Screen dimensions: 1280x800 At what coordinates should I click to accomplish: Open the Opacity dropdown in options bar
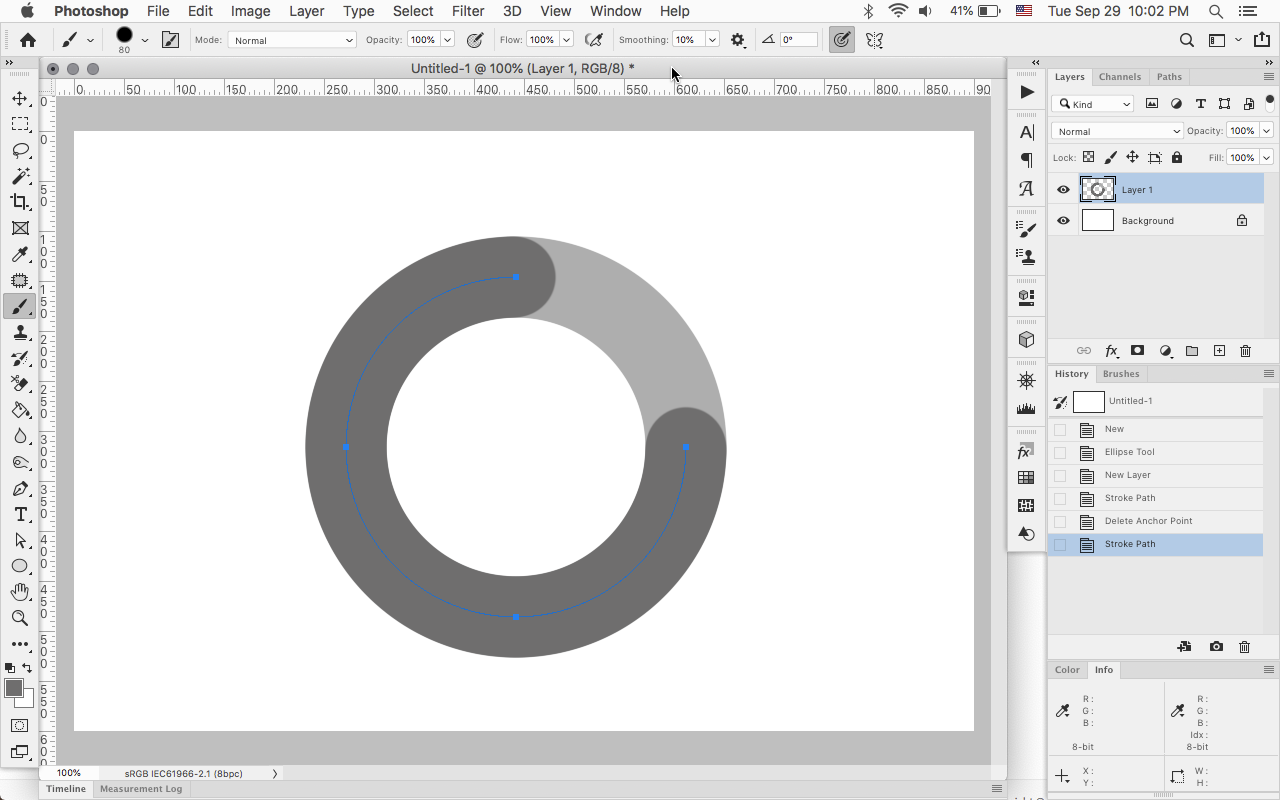point(447,39)
